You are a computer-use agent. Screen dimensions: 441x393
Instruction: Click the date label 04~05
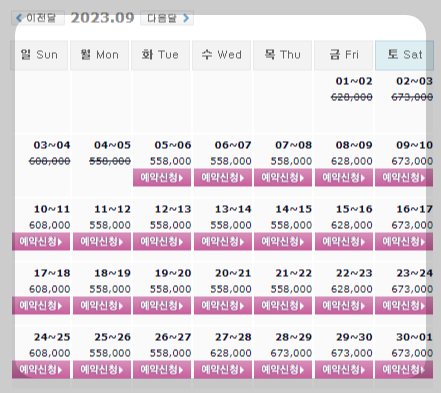pyautogui.click(x=112, y=145)
